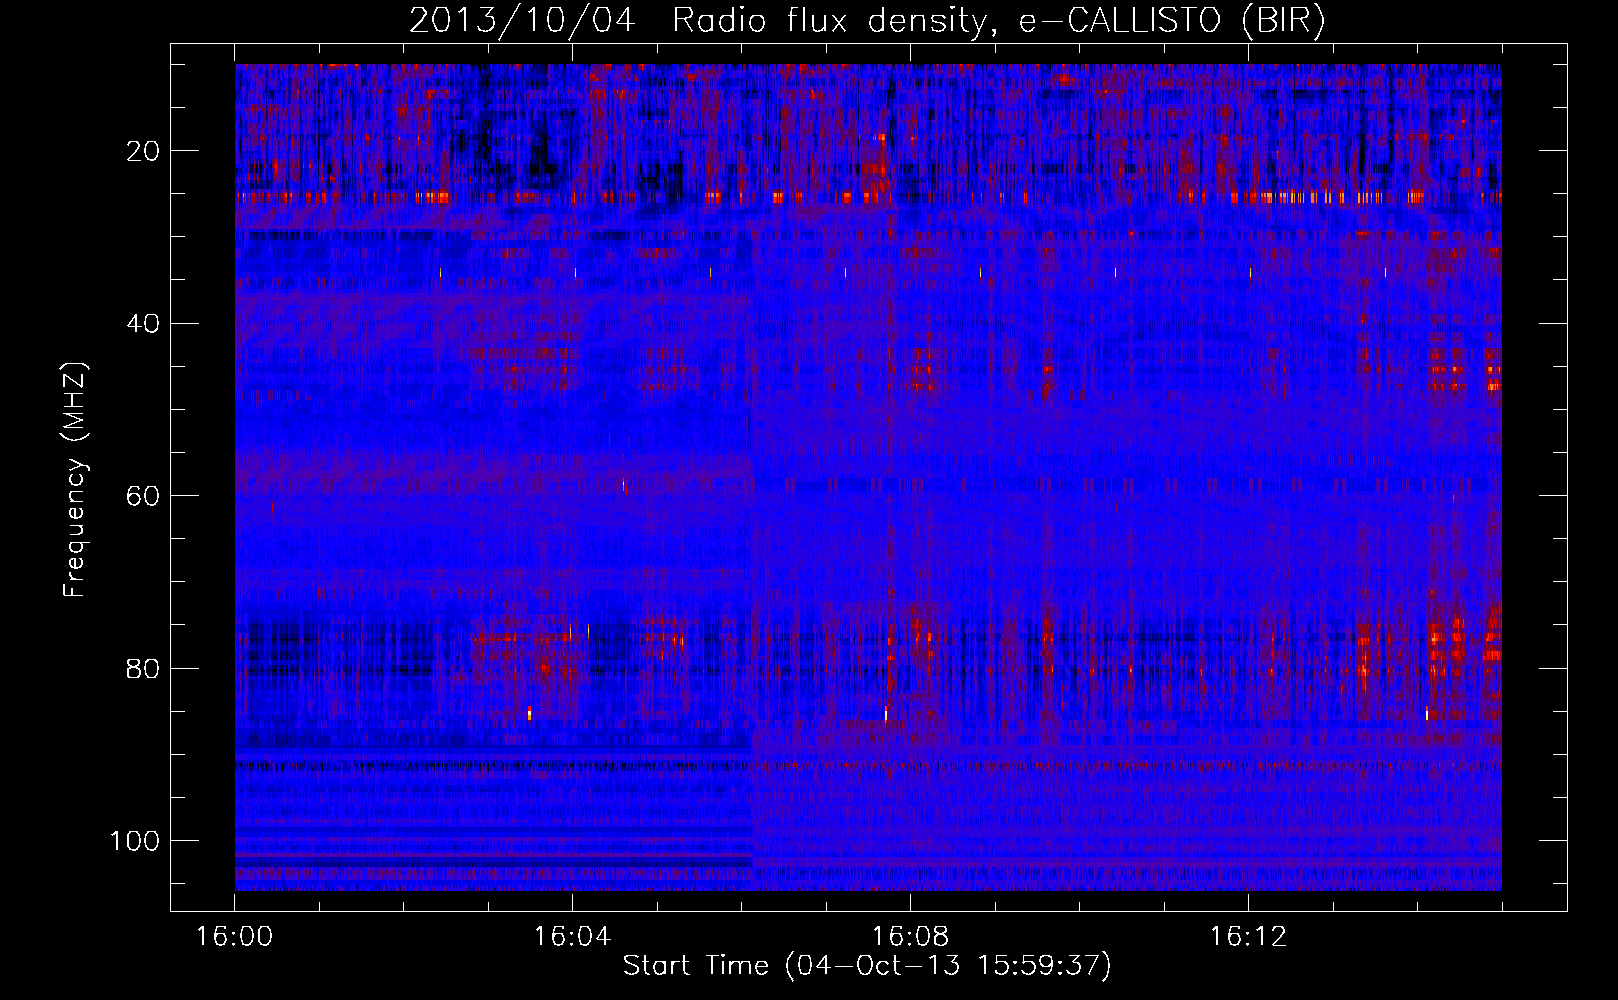
Task: Click the '16:08' time tick label
Action: pyautogui.click(x=910, y=937)
